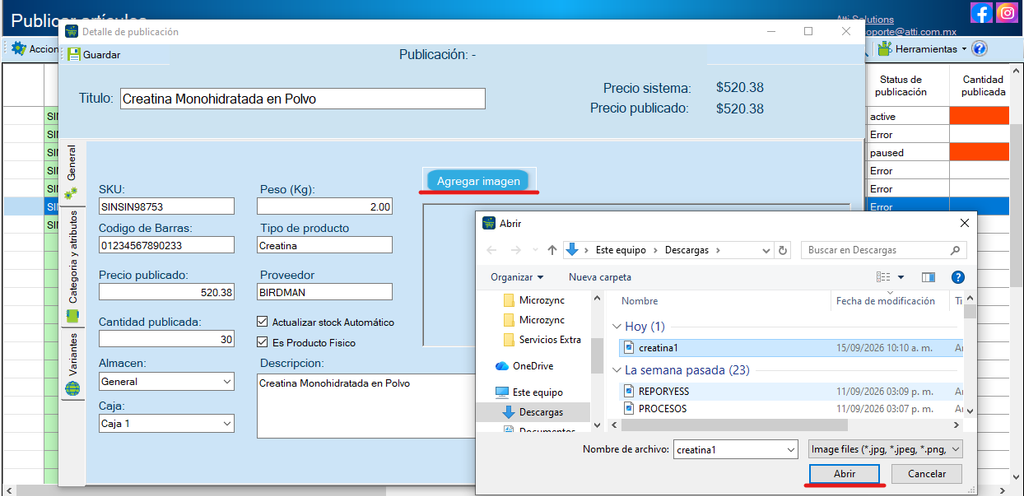Click Cancelar button in file dialog

pyautogui.click(x=927, y=474)
